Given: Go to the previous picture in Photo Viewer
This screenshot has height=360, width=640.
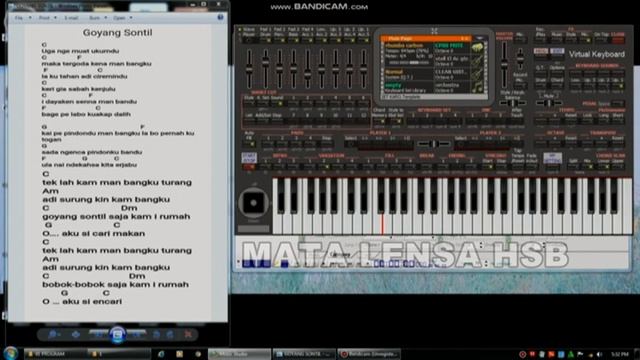Looking at the screenshot, I should tap(99, 335).
